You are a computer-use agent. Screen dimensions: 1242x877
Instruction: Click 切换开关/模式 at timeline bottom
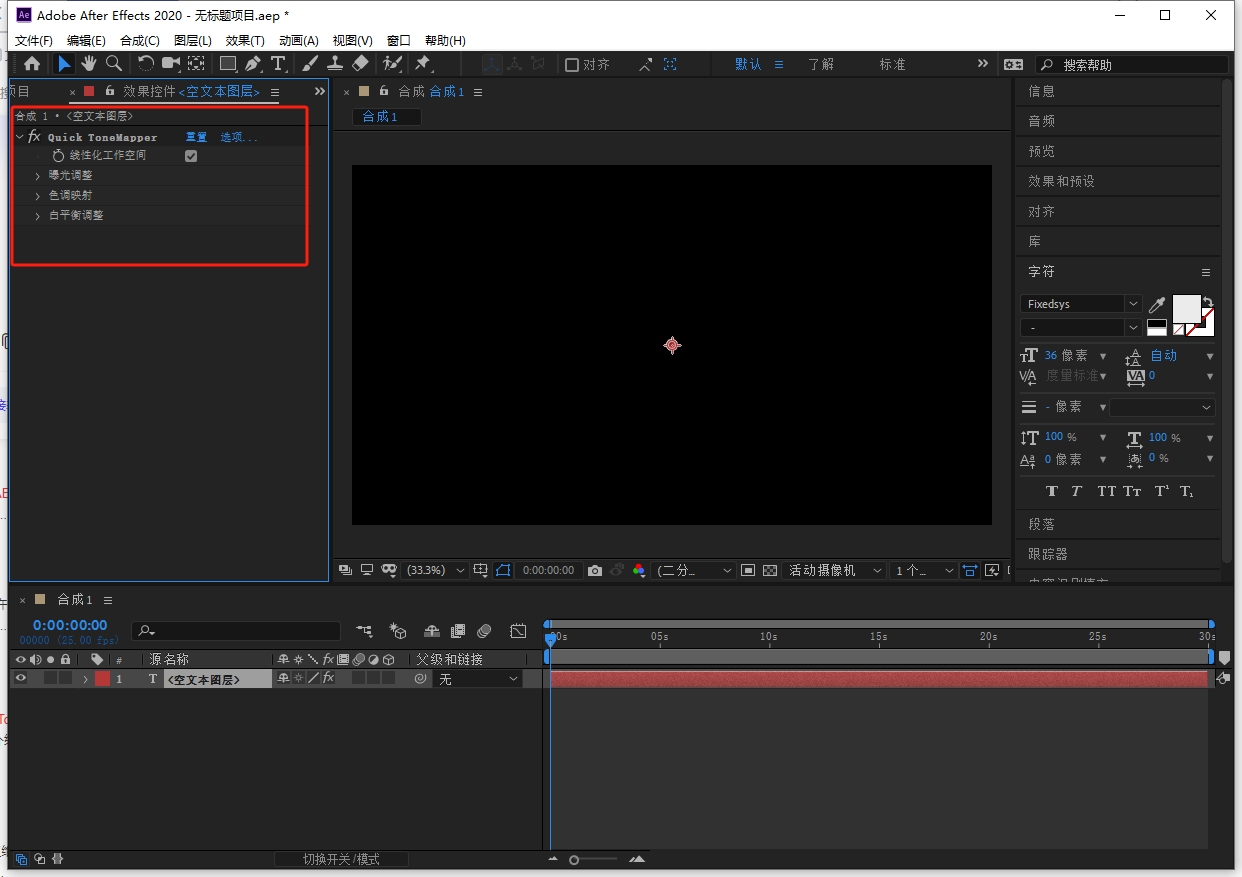tap(341, 859)
